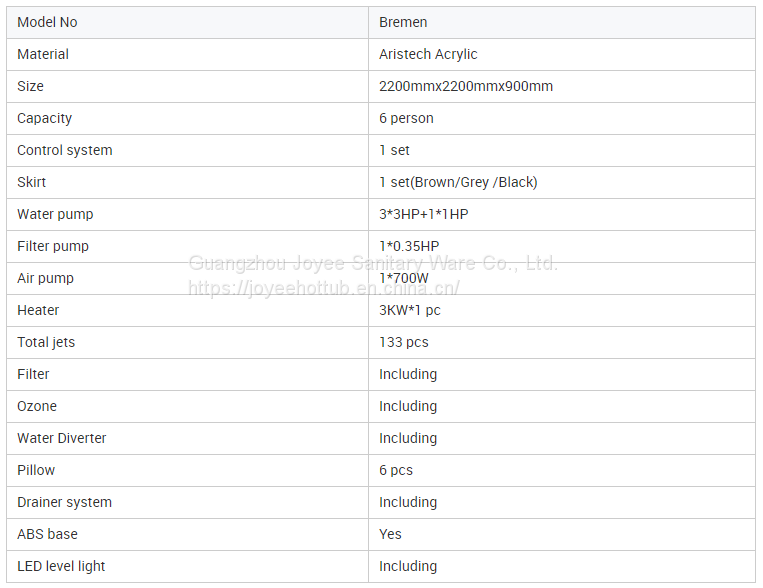The image size is (763, 588).
Task: Click the 'LED level light' row label
Action: click(x=61, y=566)
